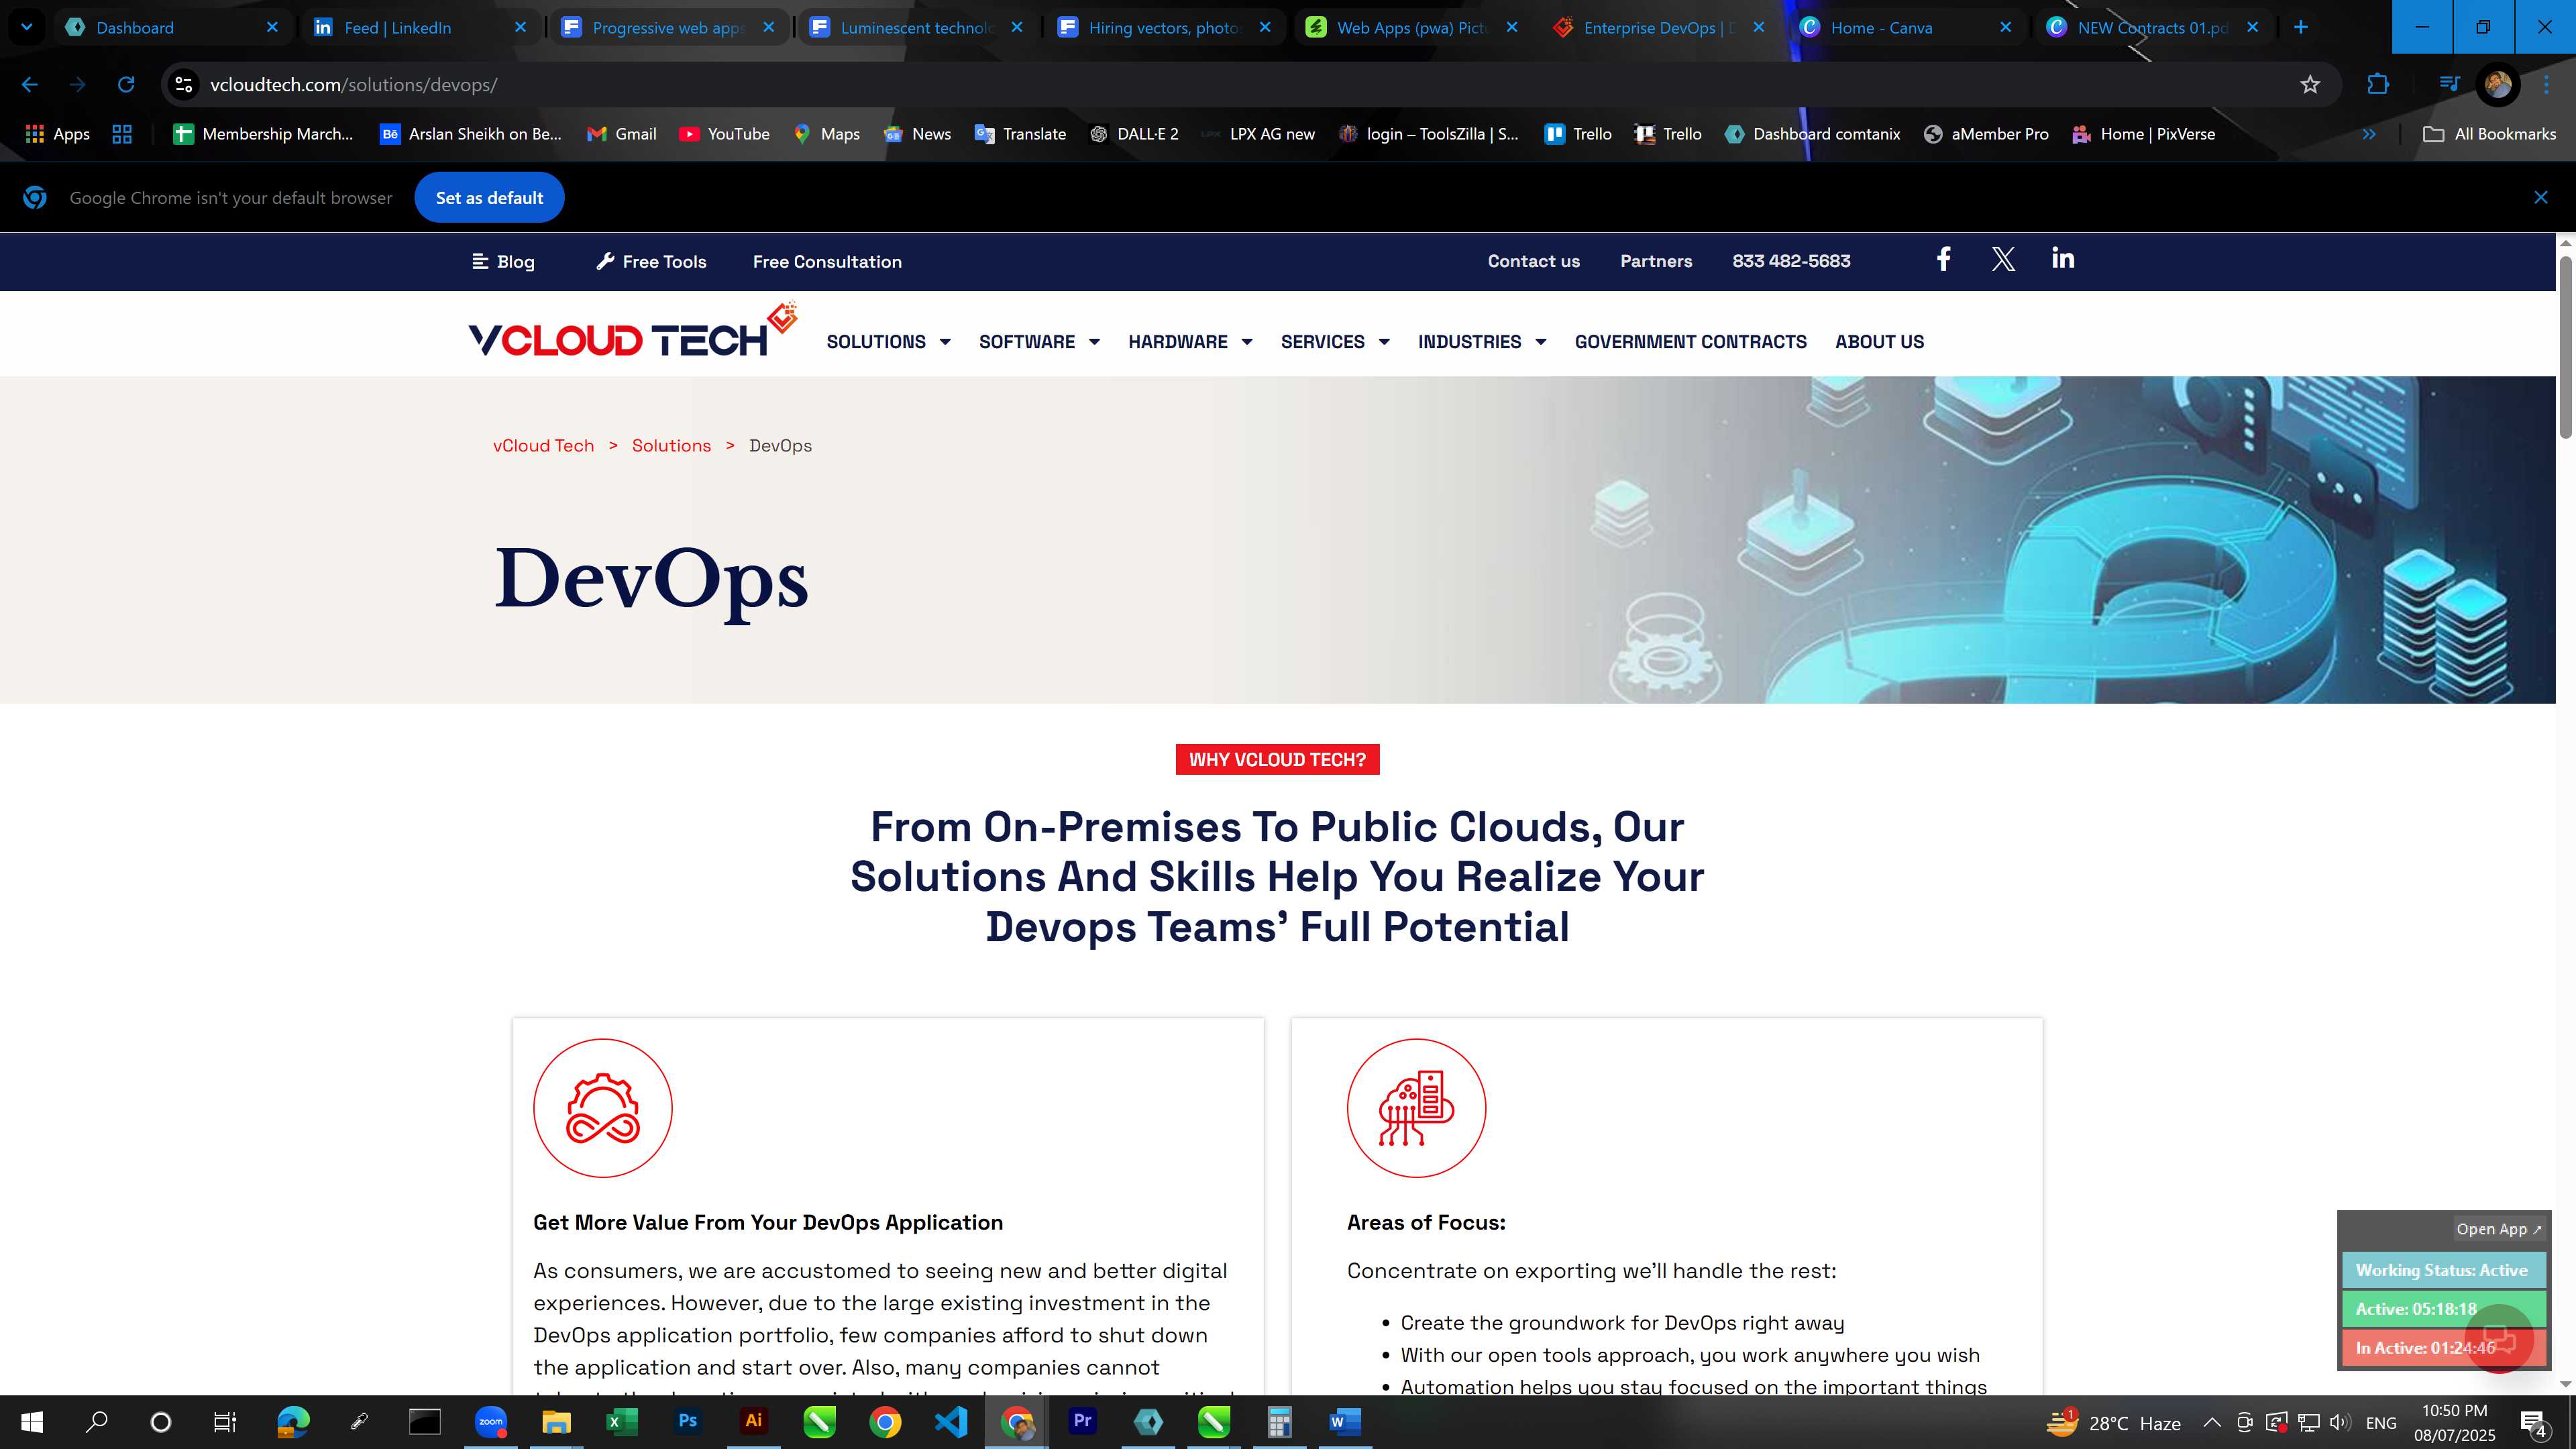
Task: Open File Explorer from taskbar
Action: tap(556, 1421)
